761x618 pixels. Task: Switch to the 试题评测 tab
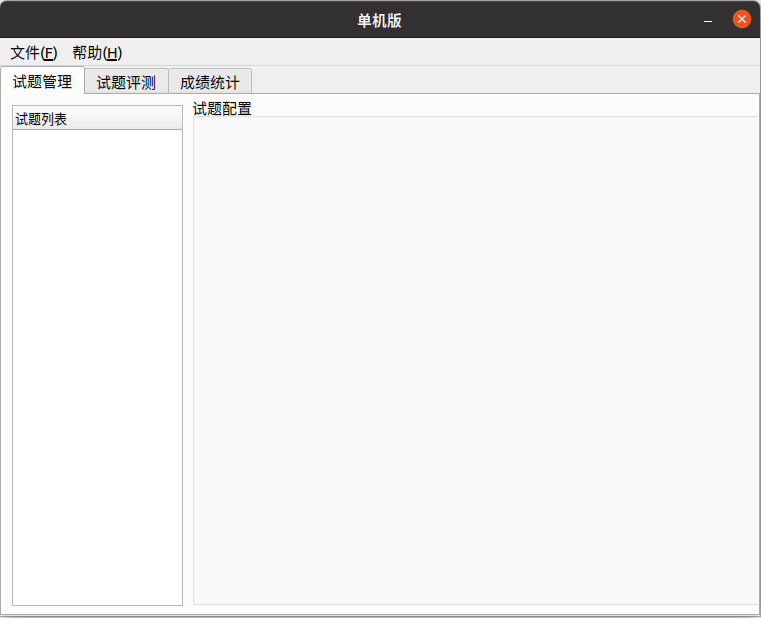[126, 82]
